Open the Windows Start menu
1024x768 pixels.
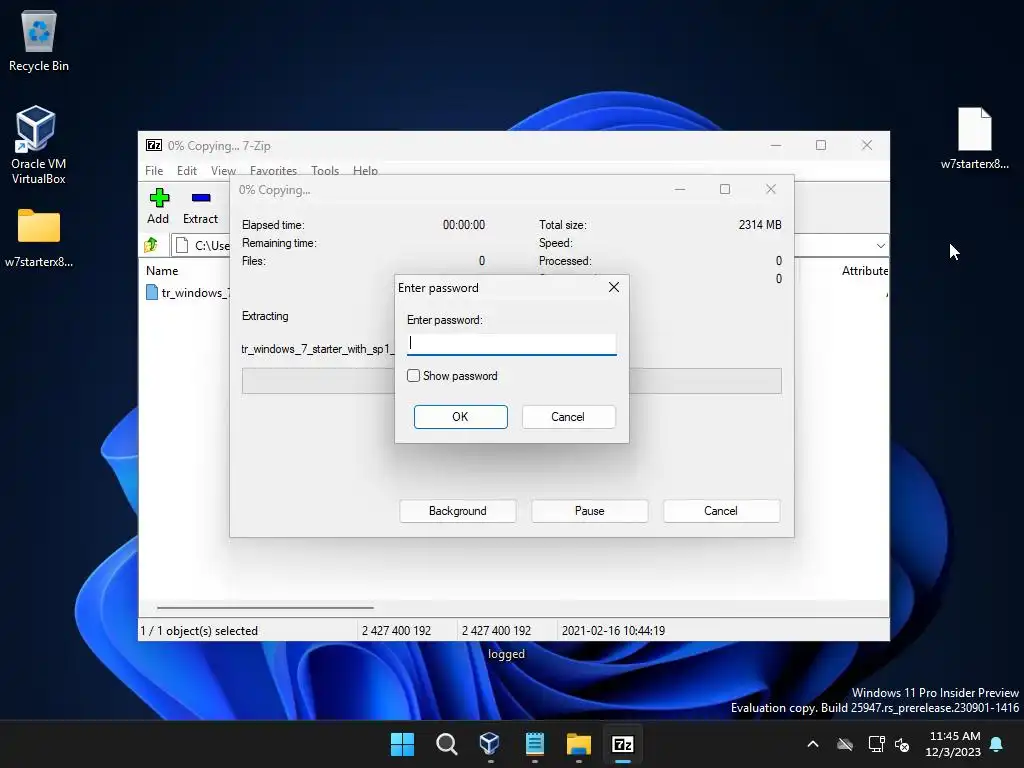click(402, 744)
